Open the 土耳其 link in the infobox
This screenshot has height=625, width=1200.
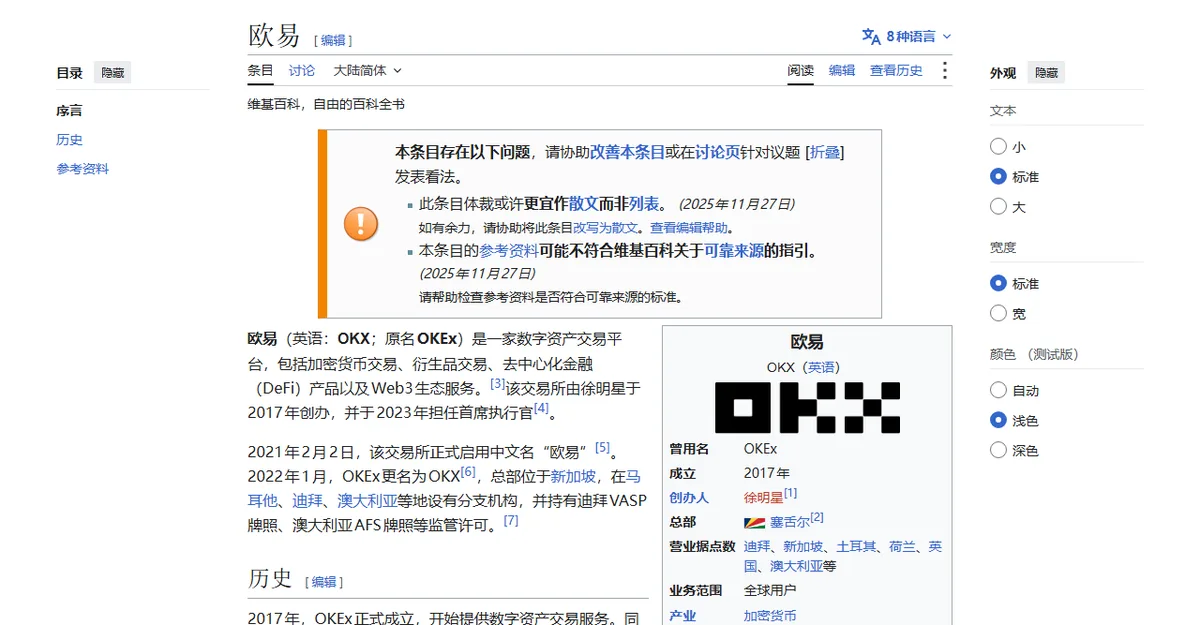point(856,546)
